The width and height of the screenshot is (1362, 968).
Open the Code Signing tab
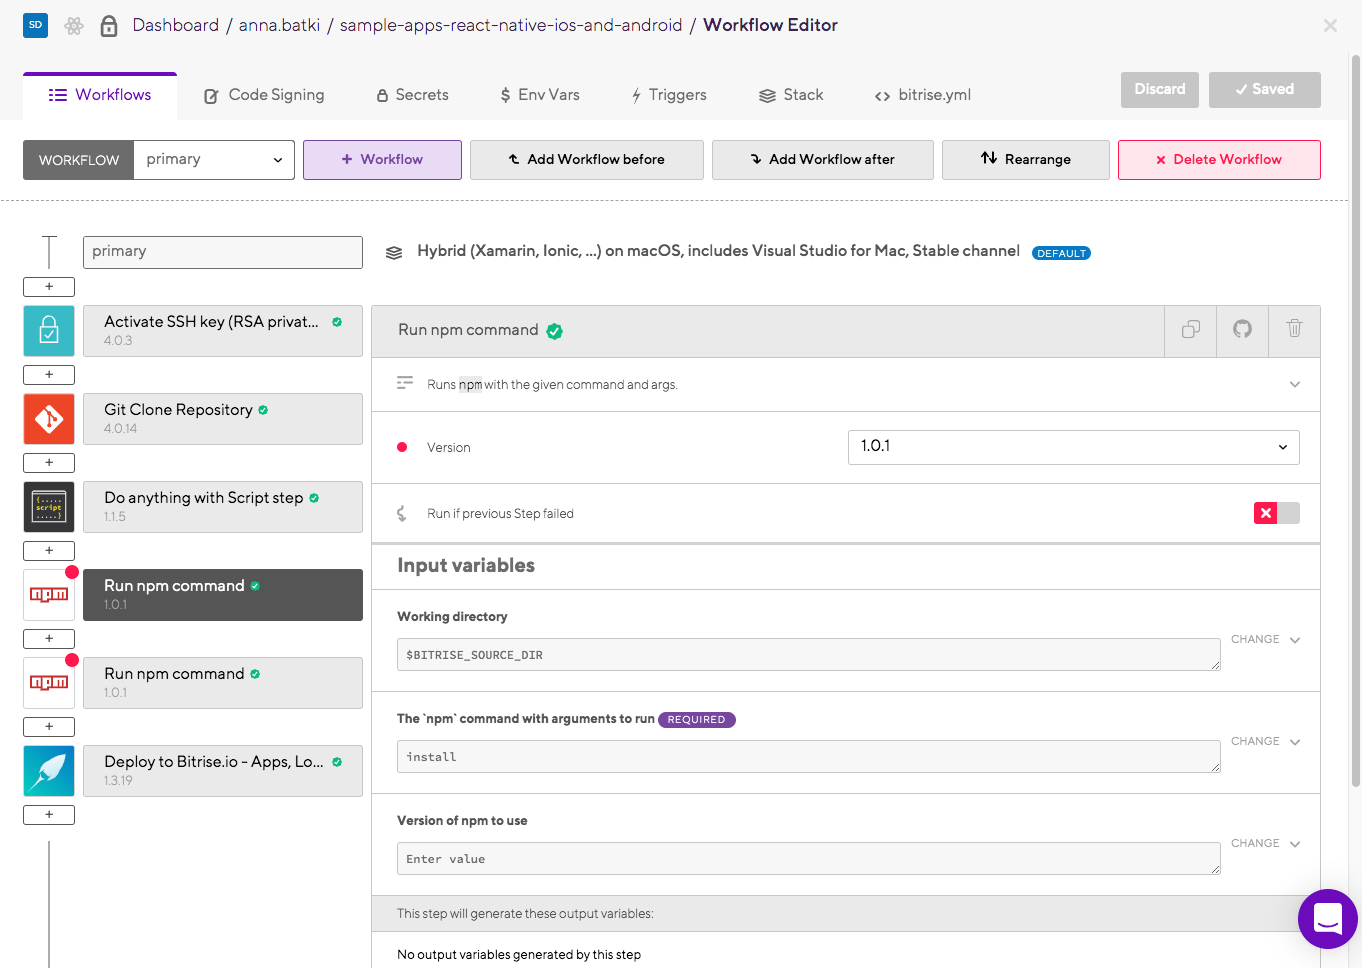point(265,95)
